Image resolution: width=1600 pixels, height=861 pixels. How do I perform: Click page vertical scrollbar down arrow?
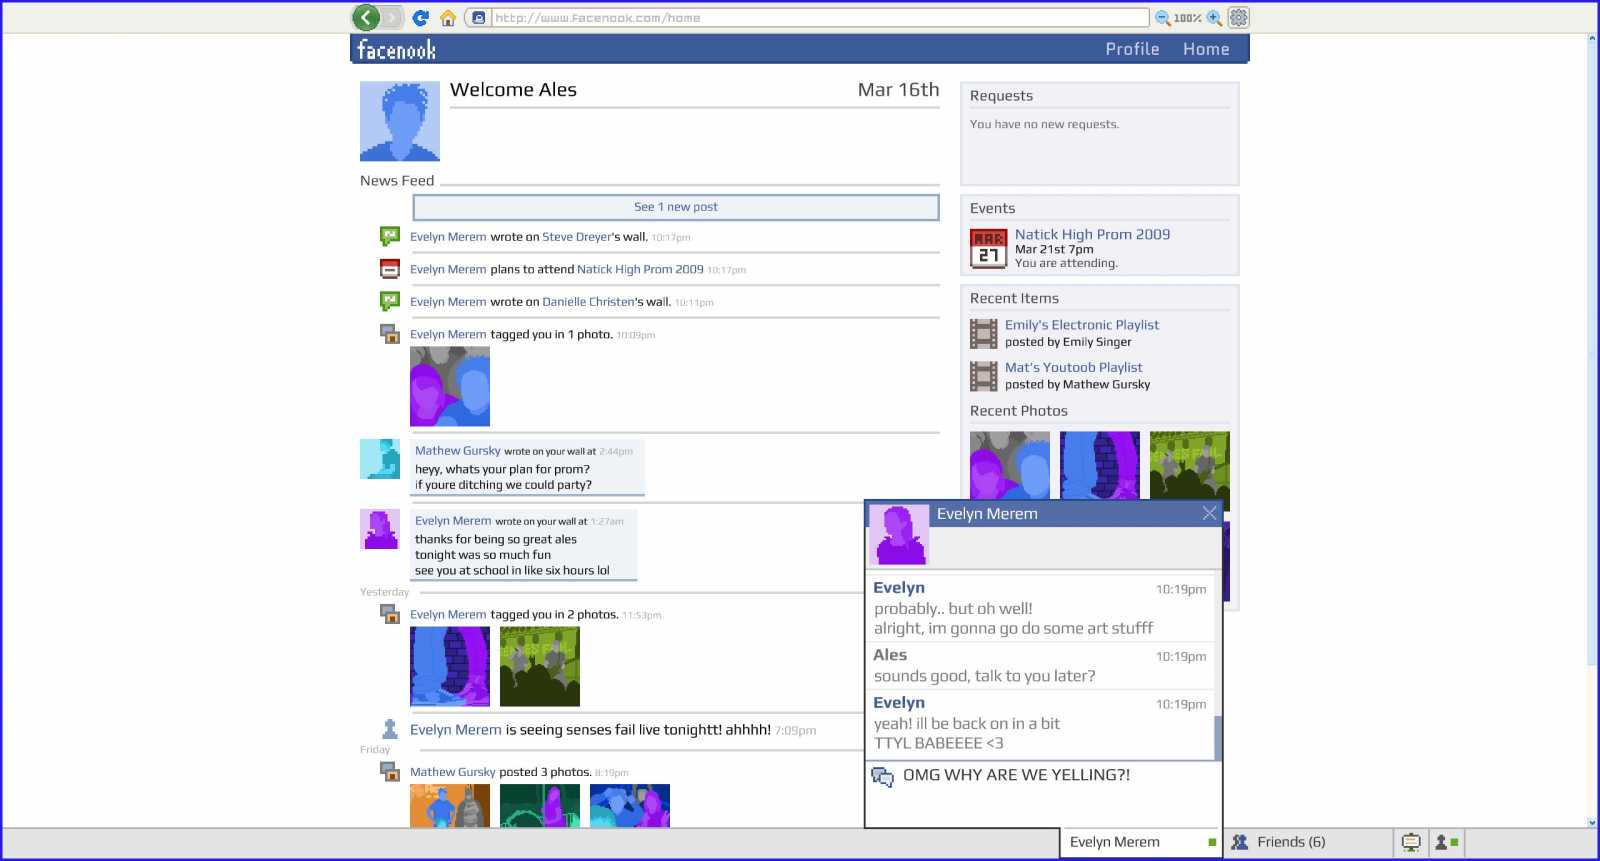1592,822
